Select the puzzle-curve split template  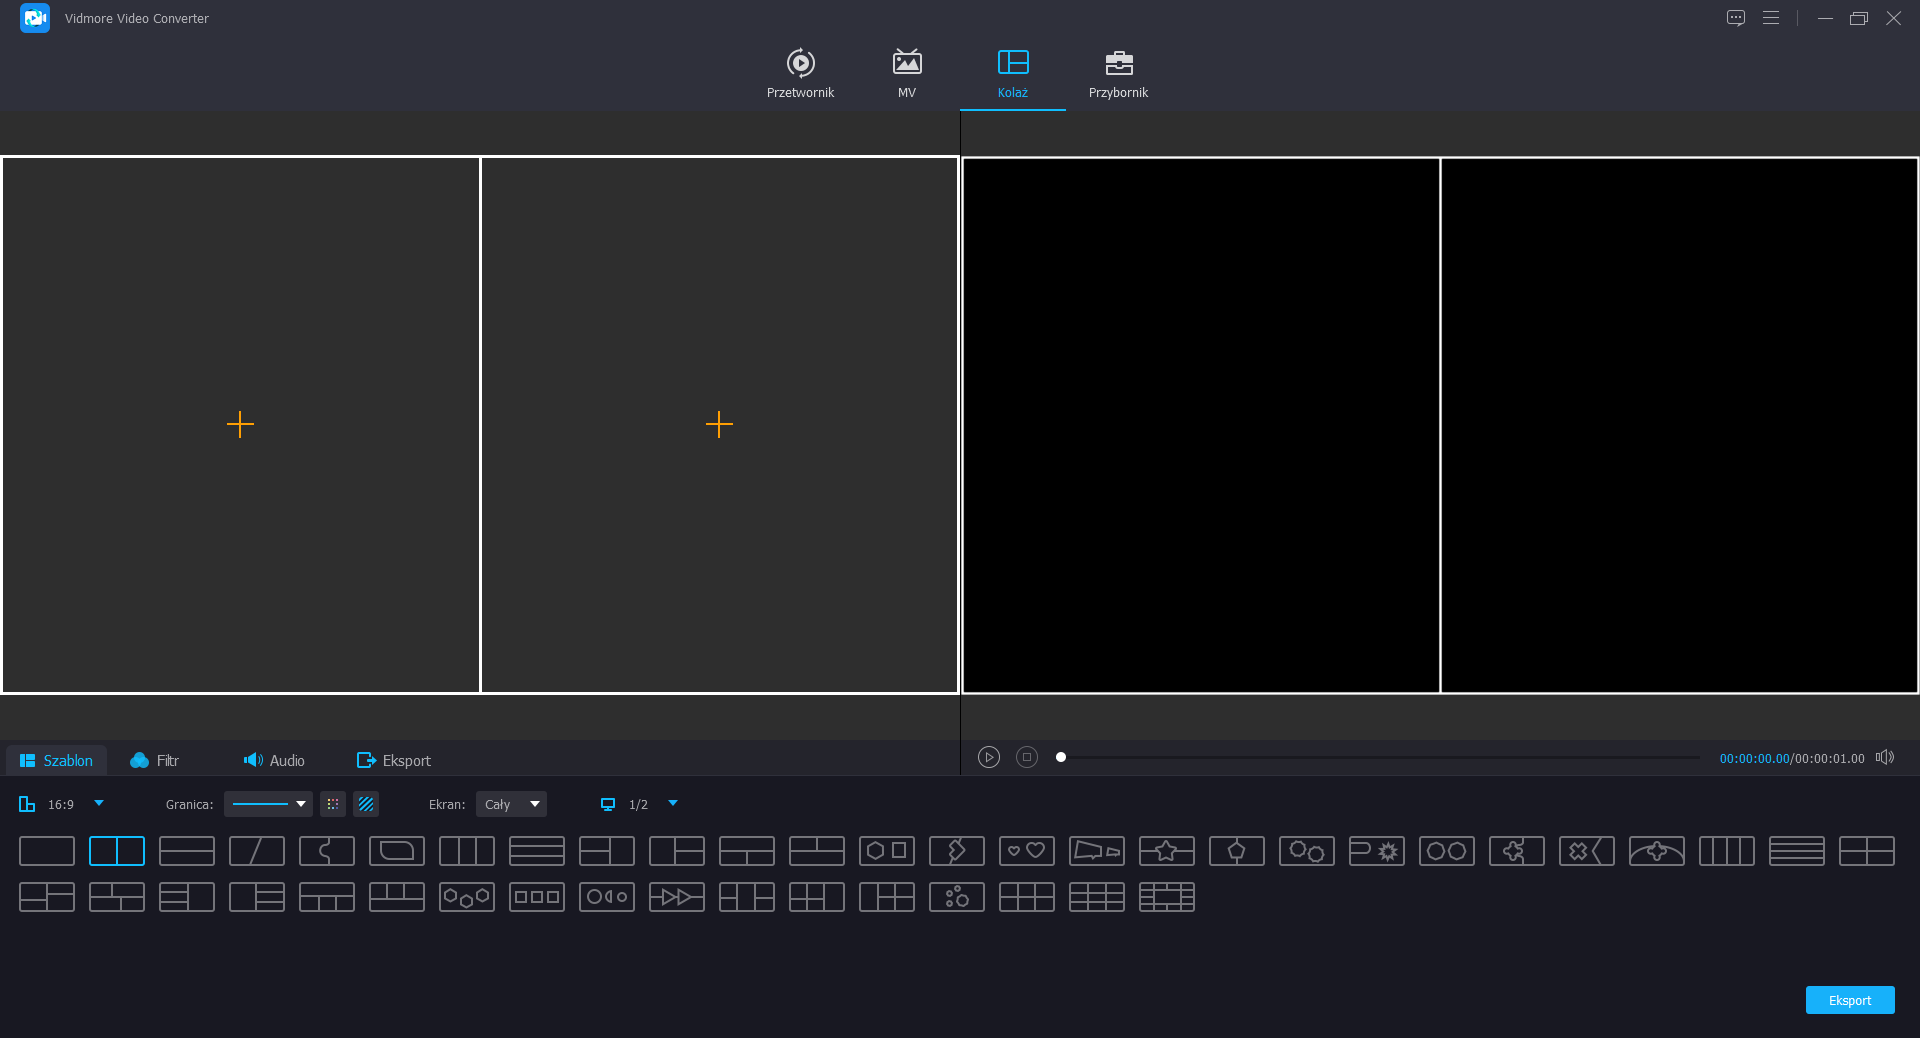tap(327, 851)
